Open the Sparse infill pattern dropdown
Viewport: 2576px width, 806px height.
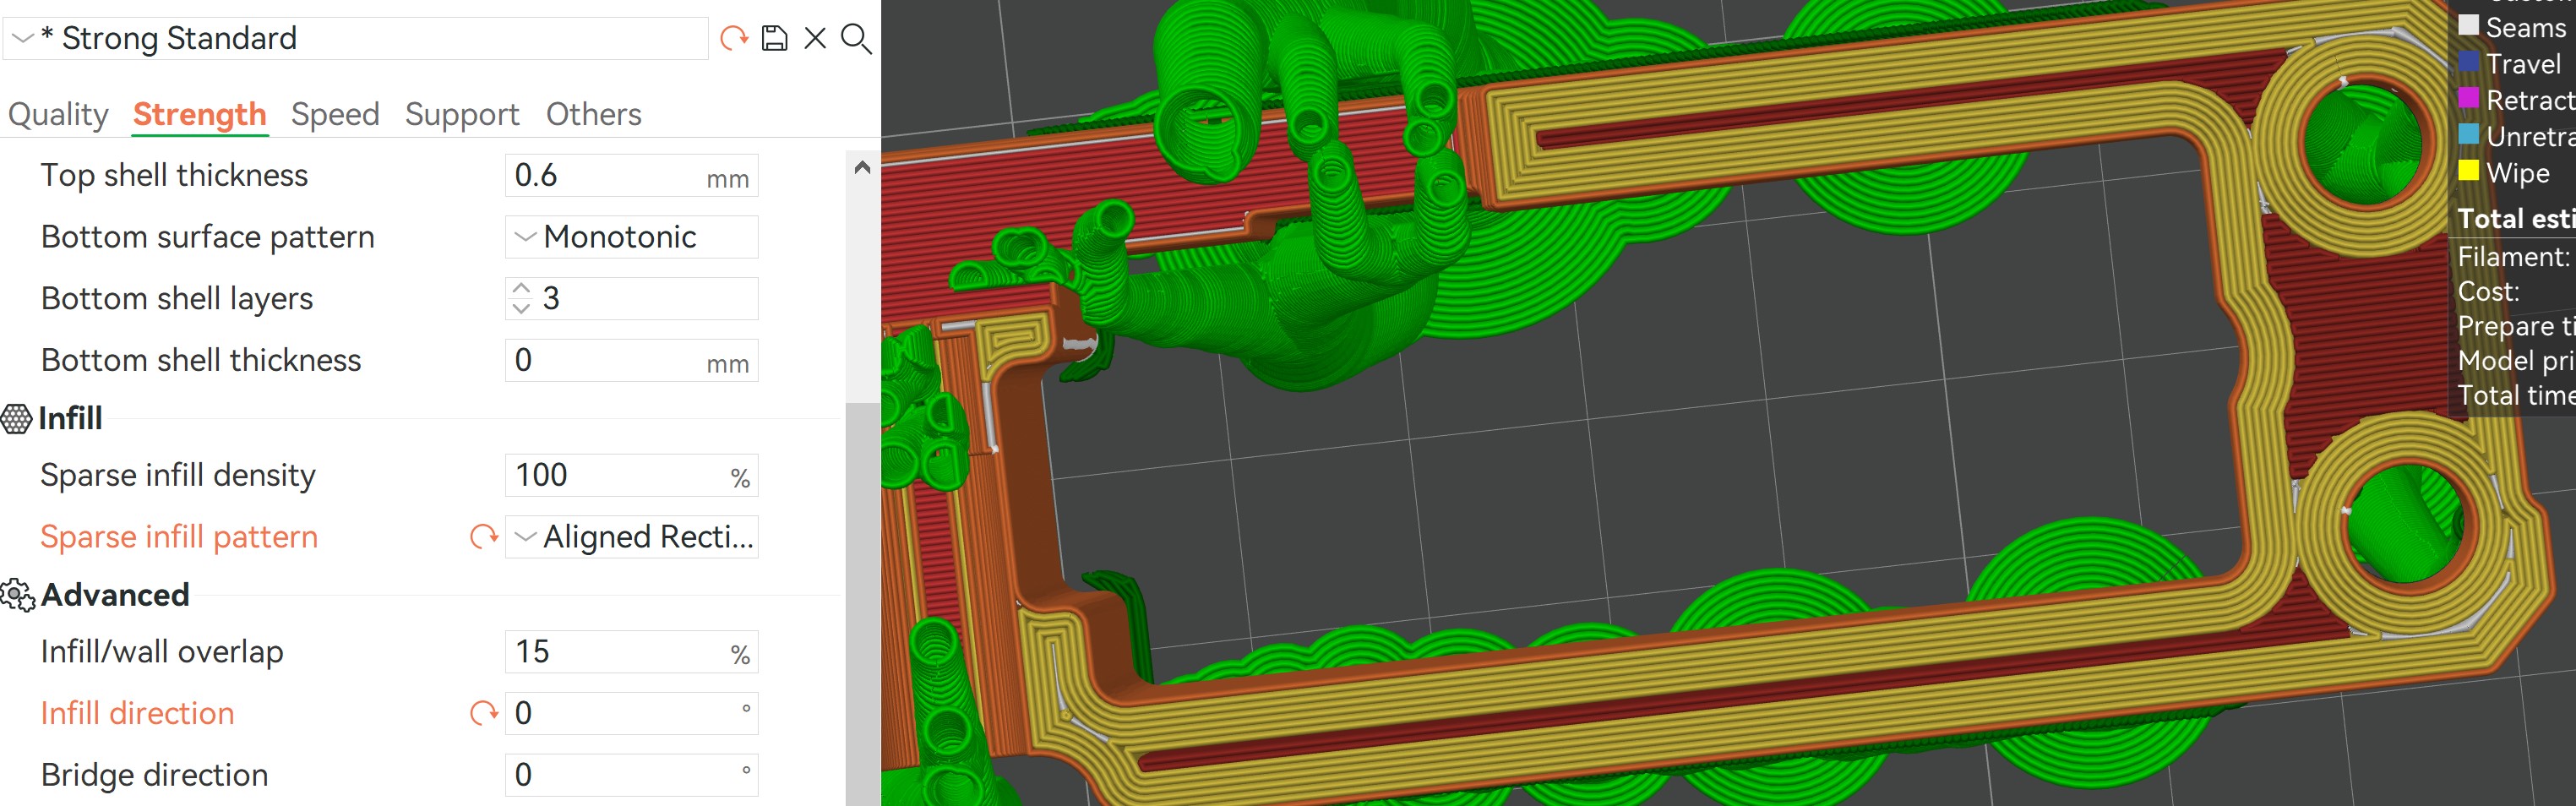click(x=632, y=537)
